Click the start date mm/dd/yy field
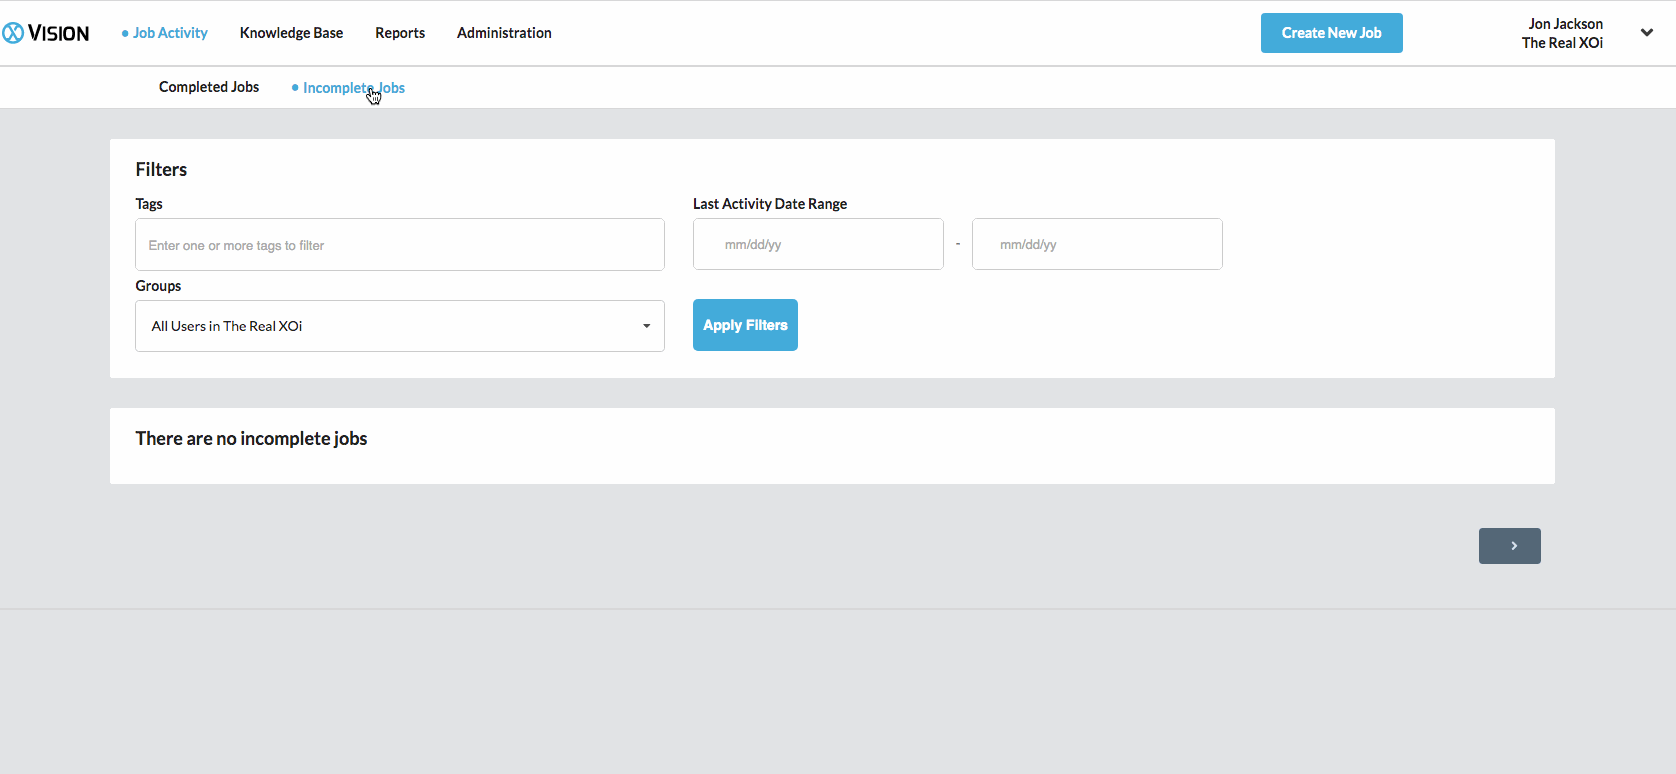Screen dimensions: 1676x774 coord(817,244)
